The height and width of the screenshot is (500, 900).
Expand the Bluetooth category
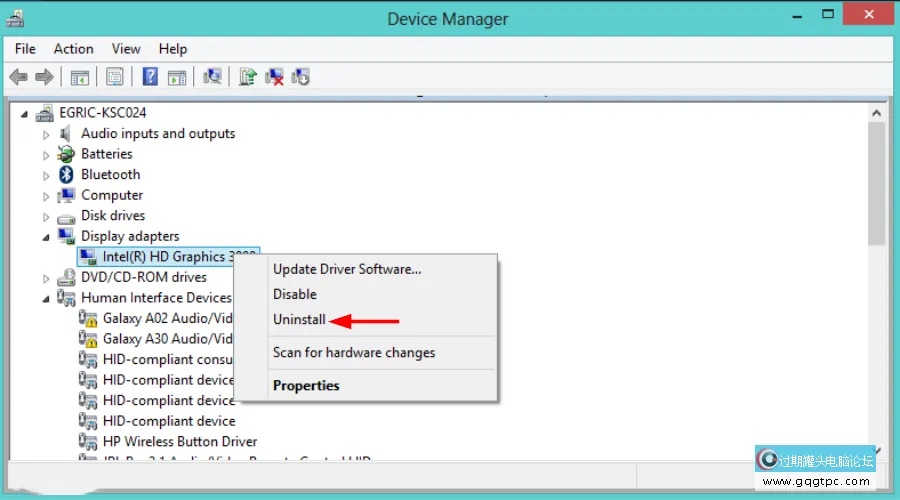click(46, 175)
